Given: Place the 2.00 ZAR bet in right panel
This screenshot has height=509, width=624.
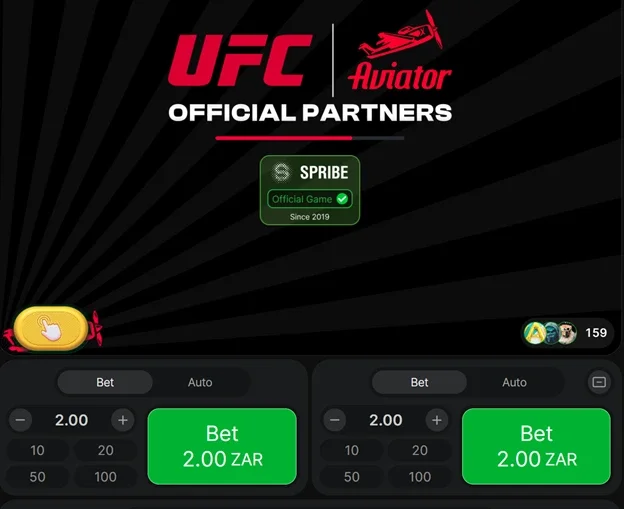Looking at the screenshot, I should coord(536,446).
